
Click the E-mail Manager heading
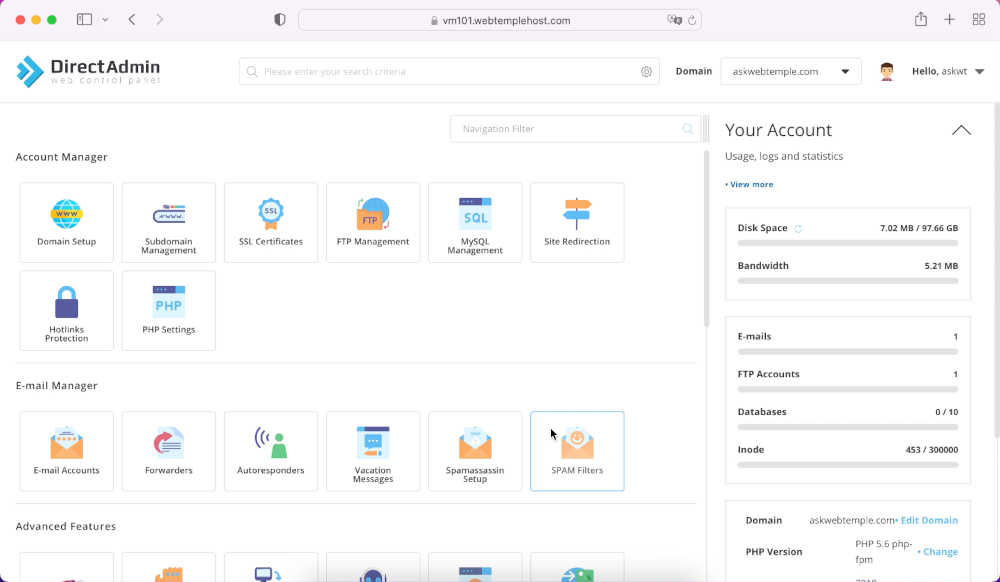pos(56,386)
